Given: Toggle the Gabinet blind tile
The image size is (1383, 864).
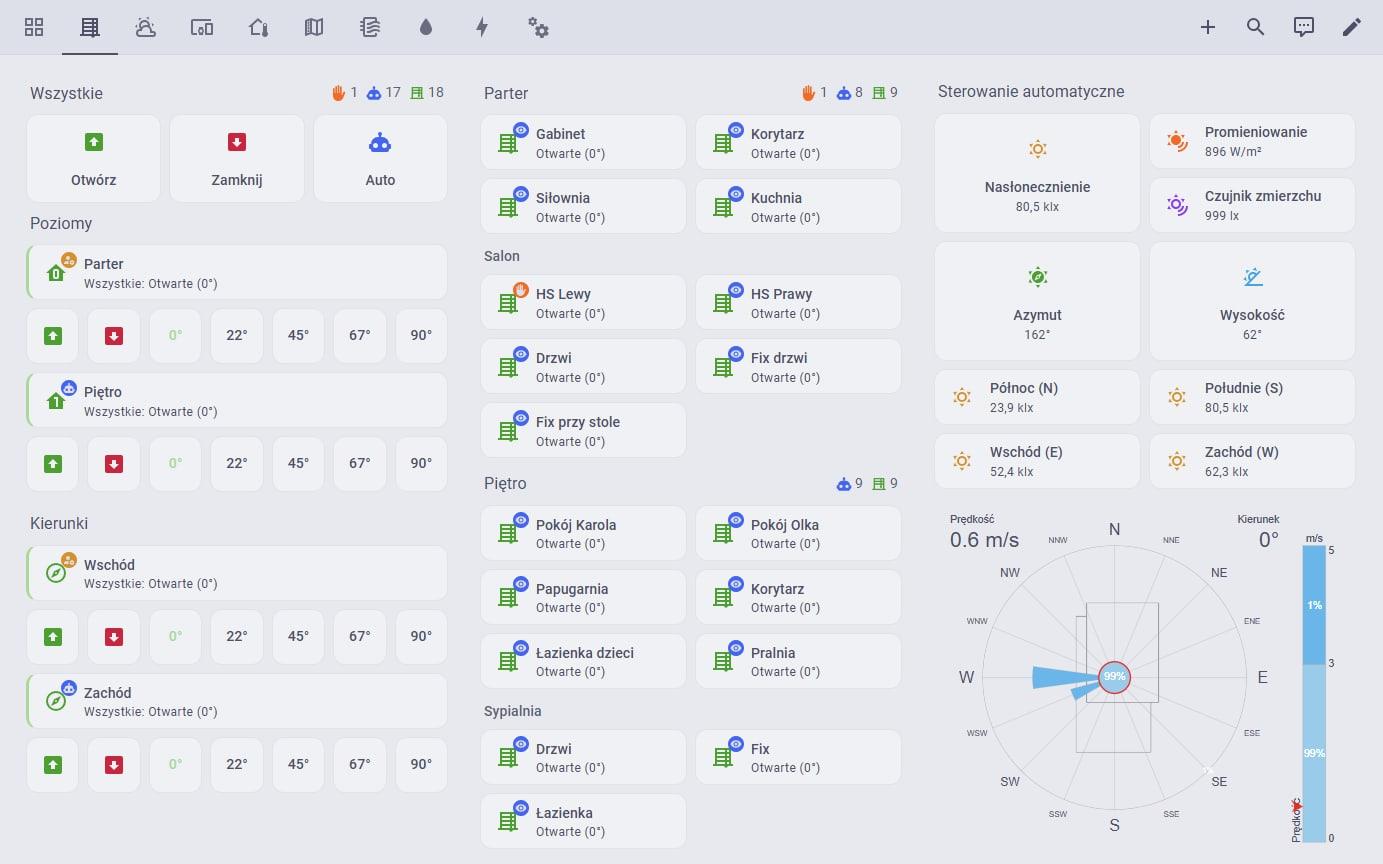Looking at the screenshot, I should point(584,143).
